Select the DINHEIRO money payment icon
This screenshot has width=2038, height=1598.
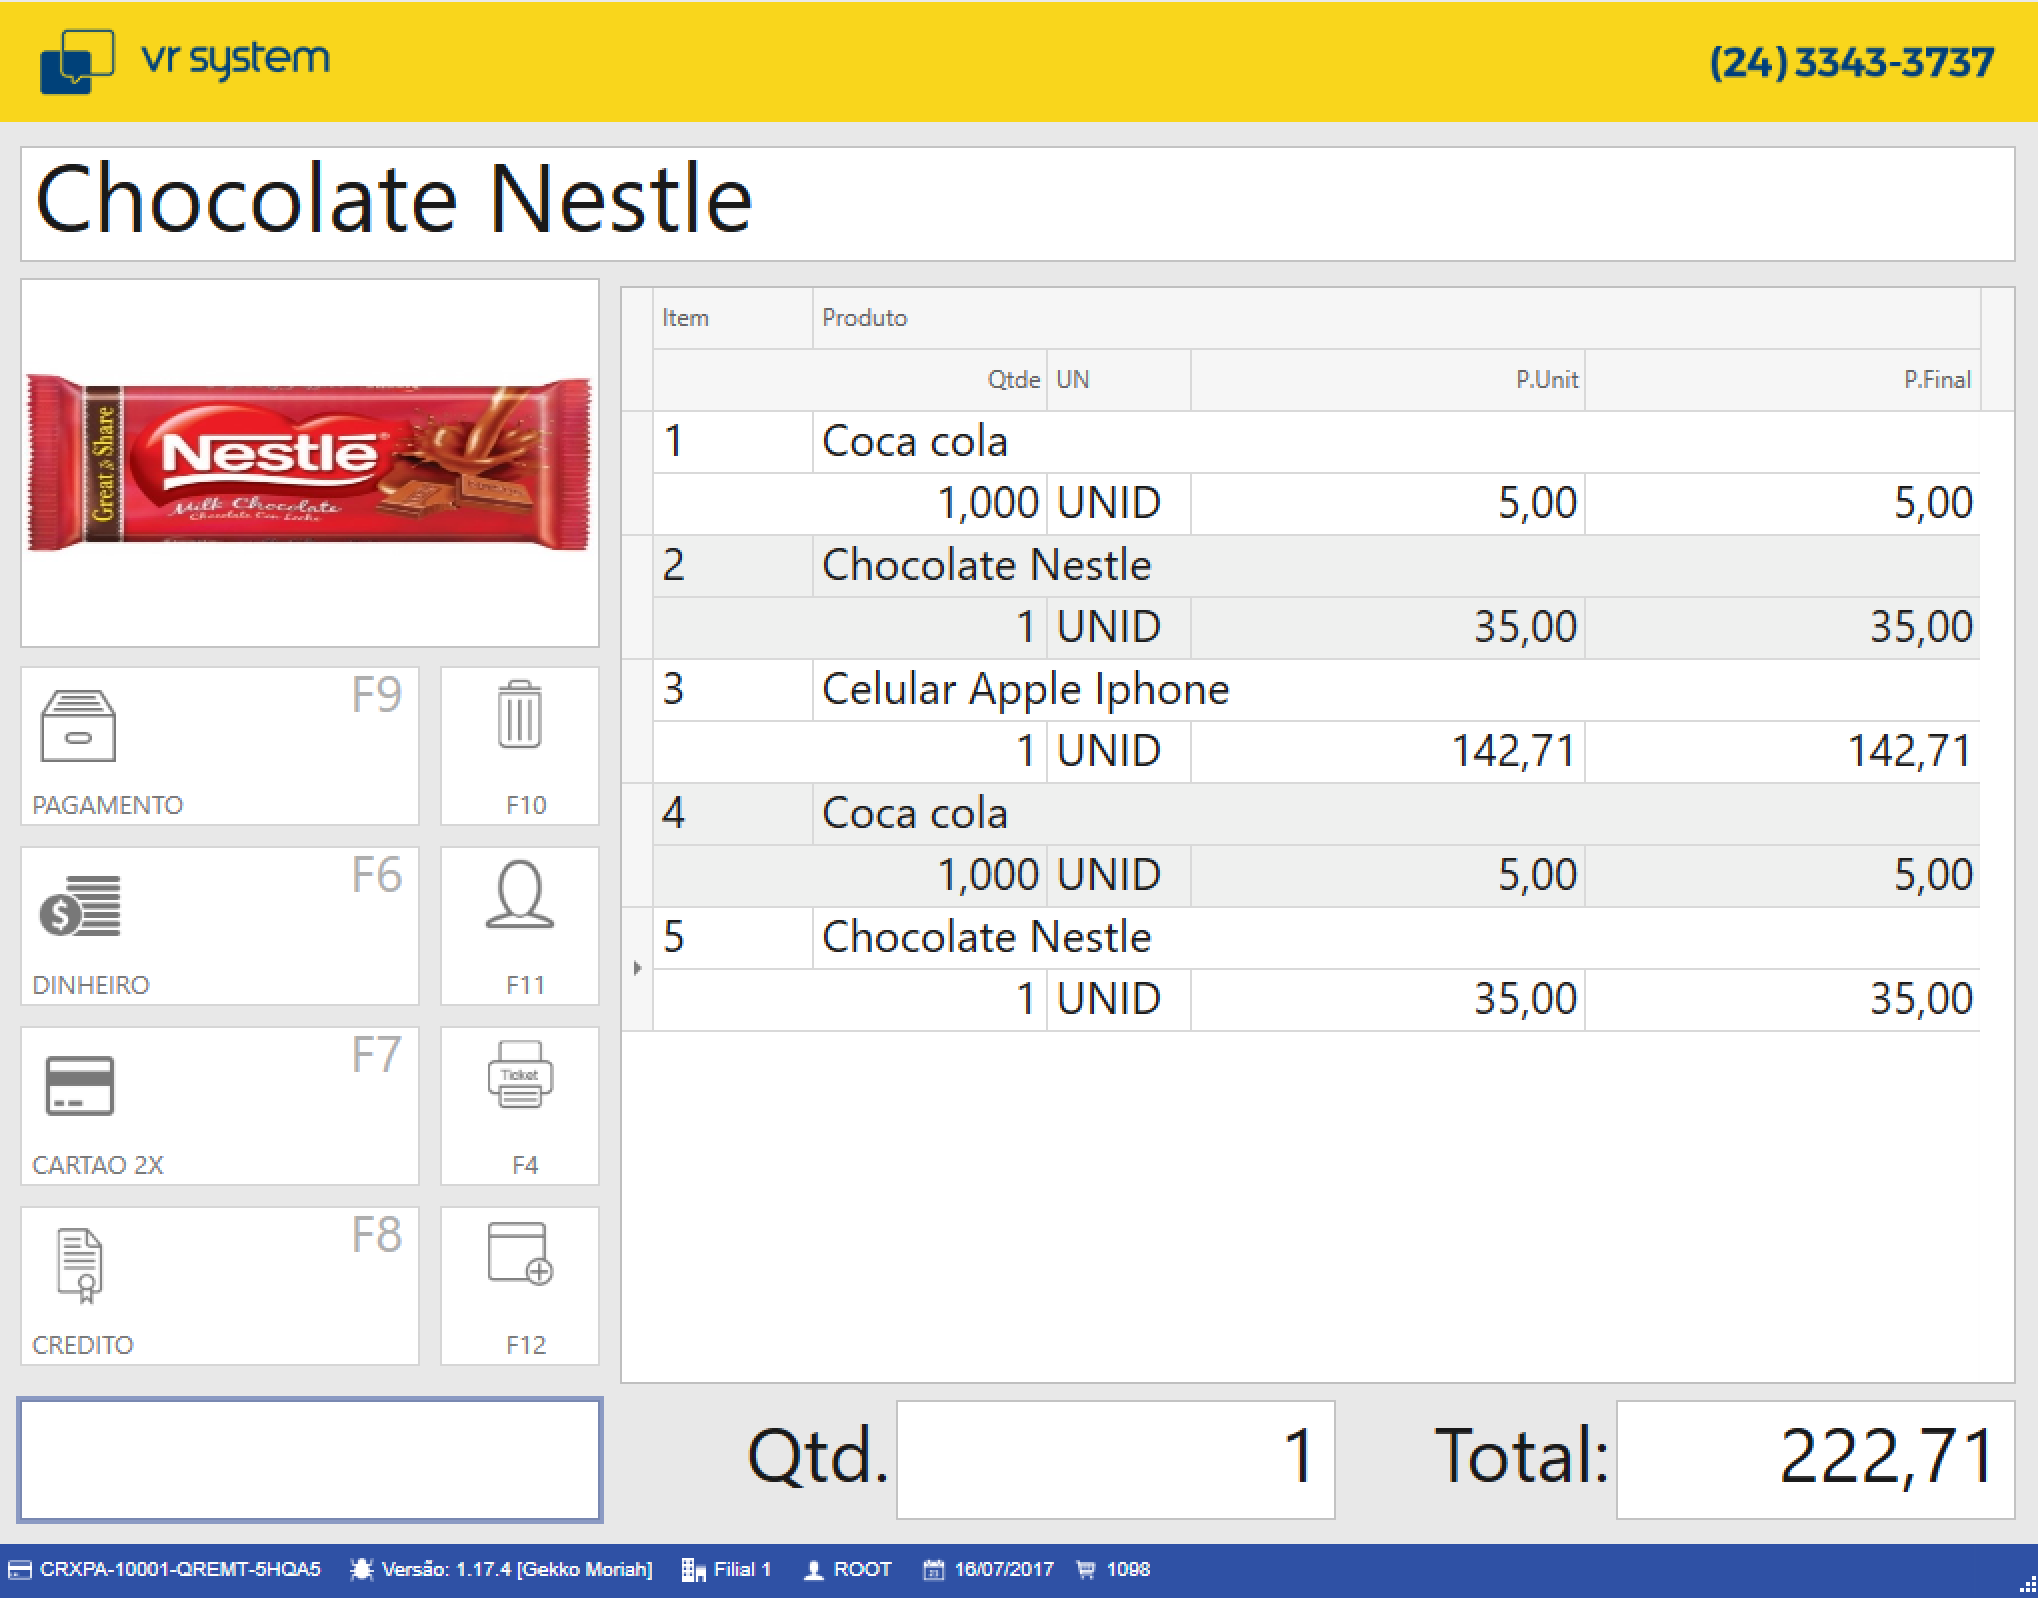click(x=80, y=906)
